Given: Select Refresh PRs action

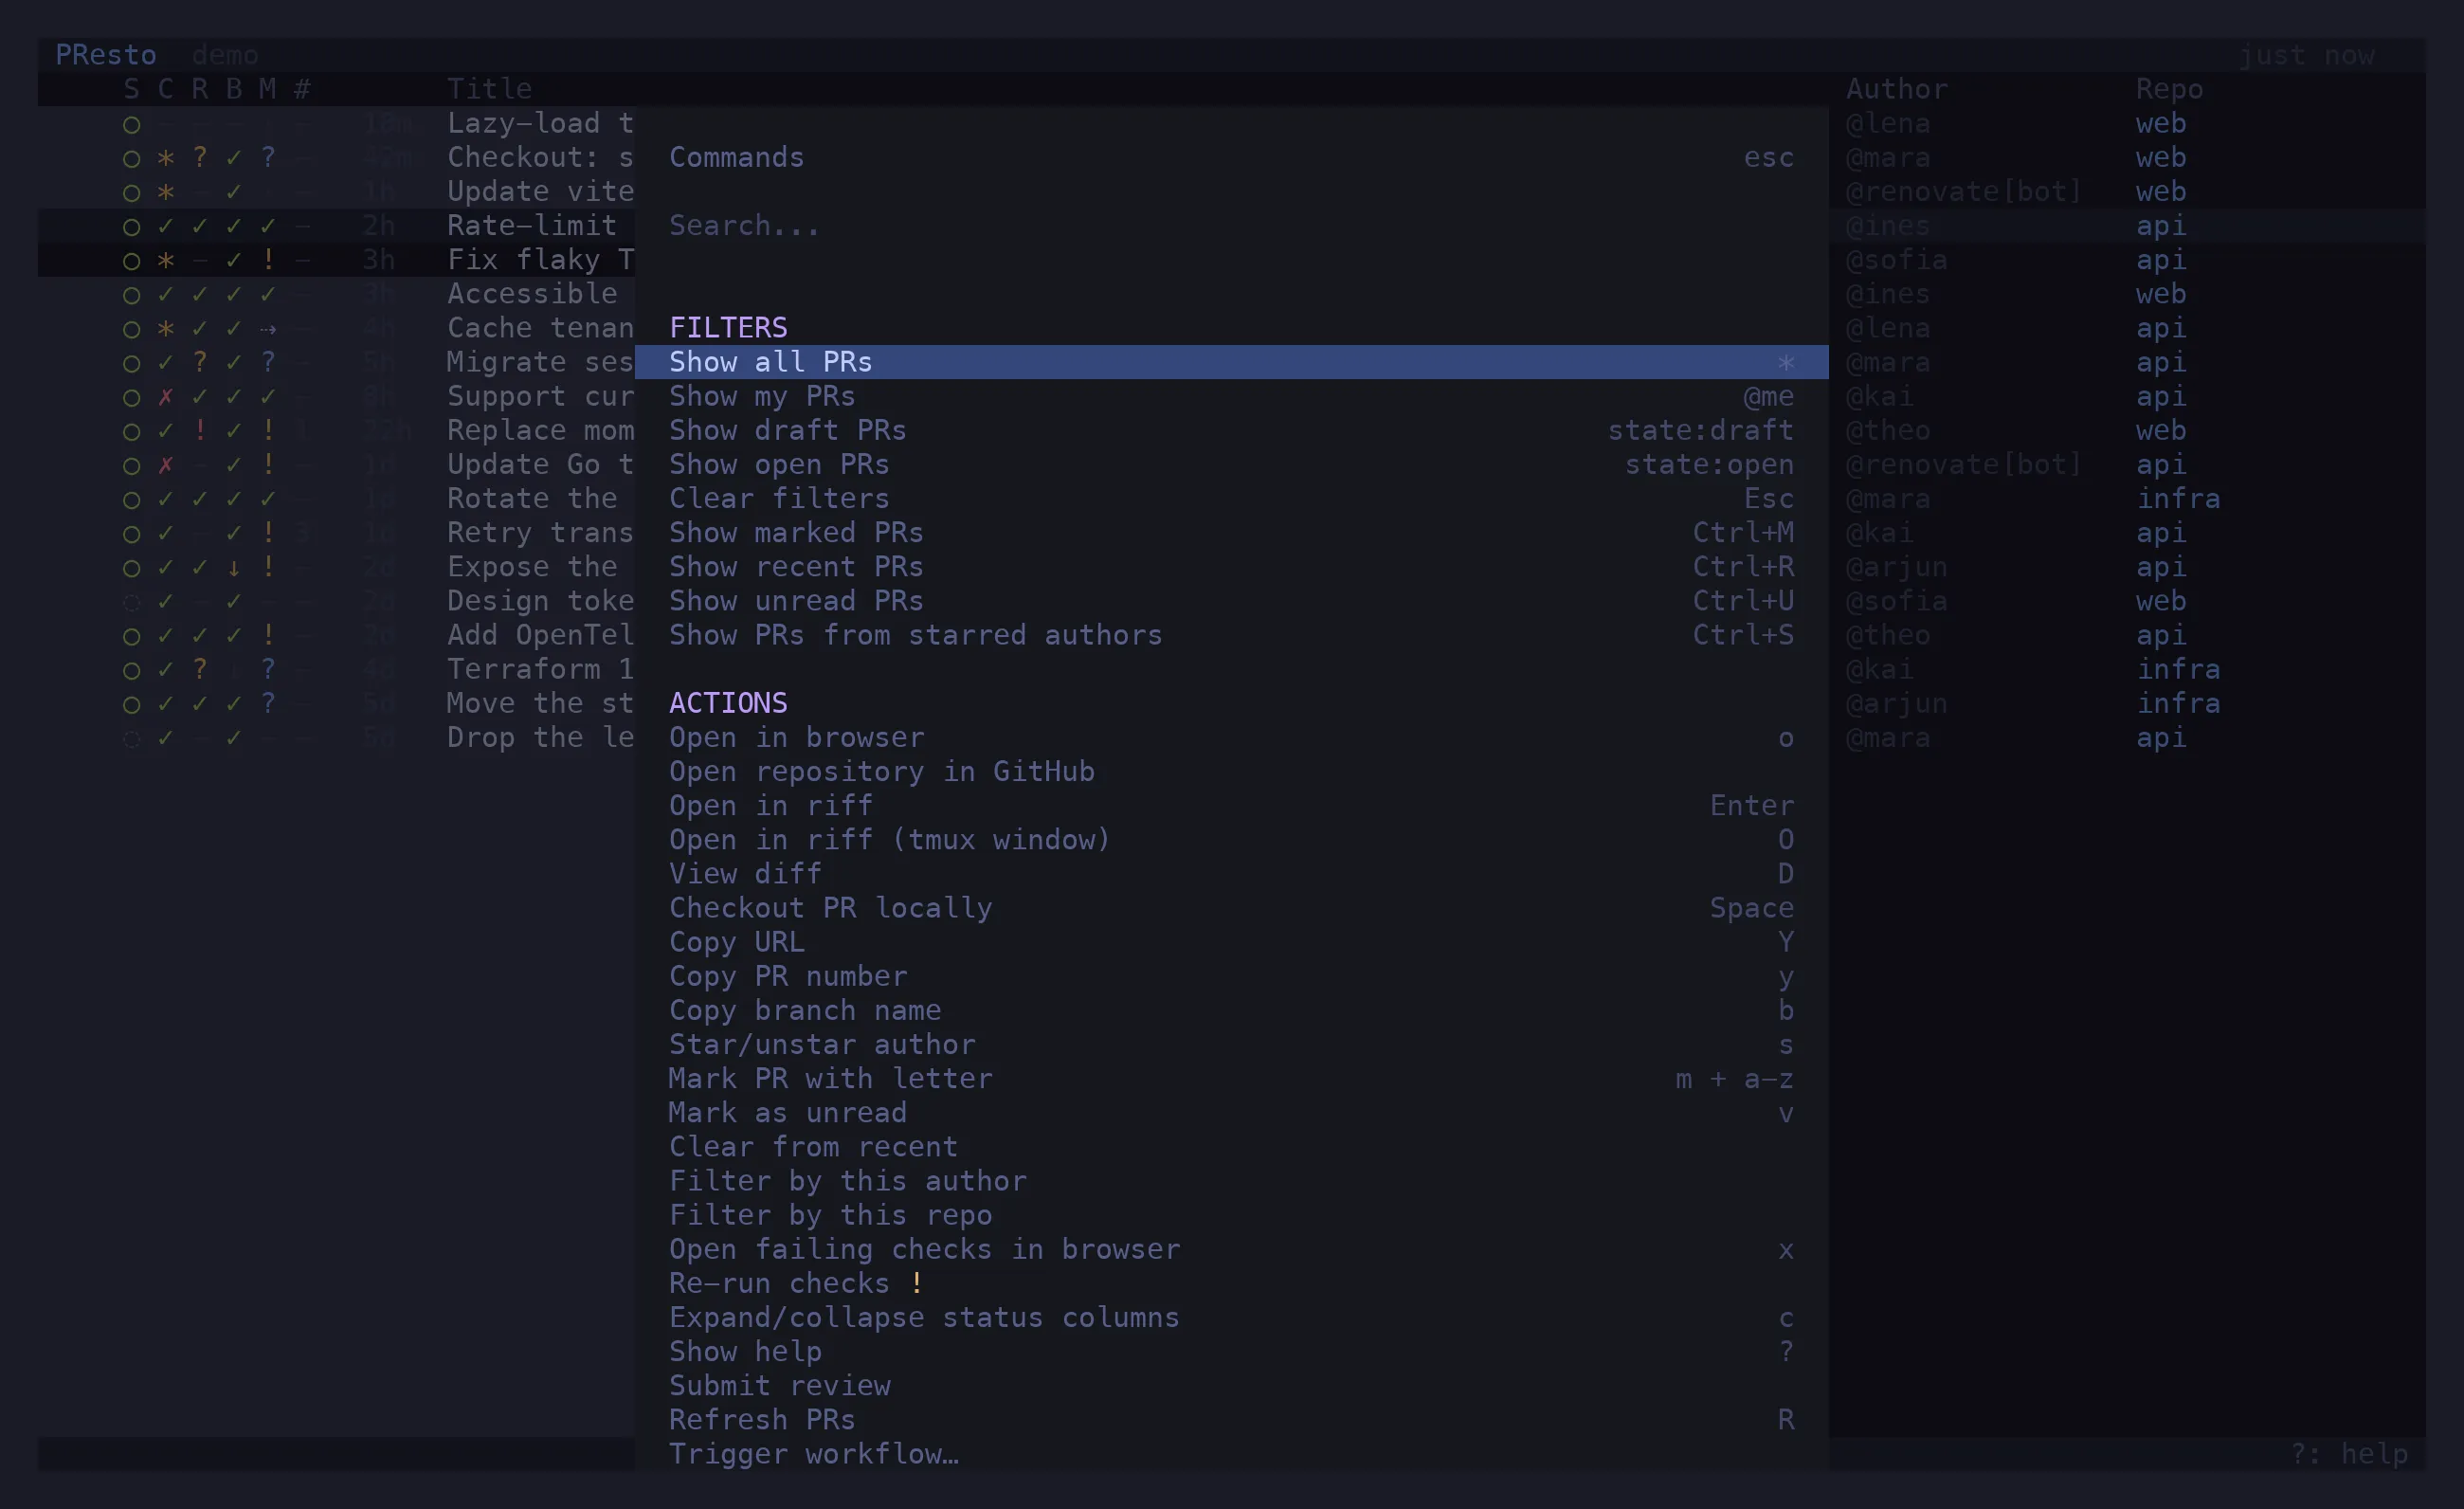Looking at the screenshot, I should pyautogui.click(x=1231, y=1419).
